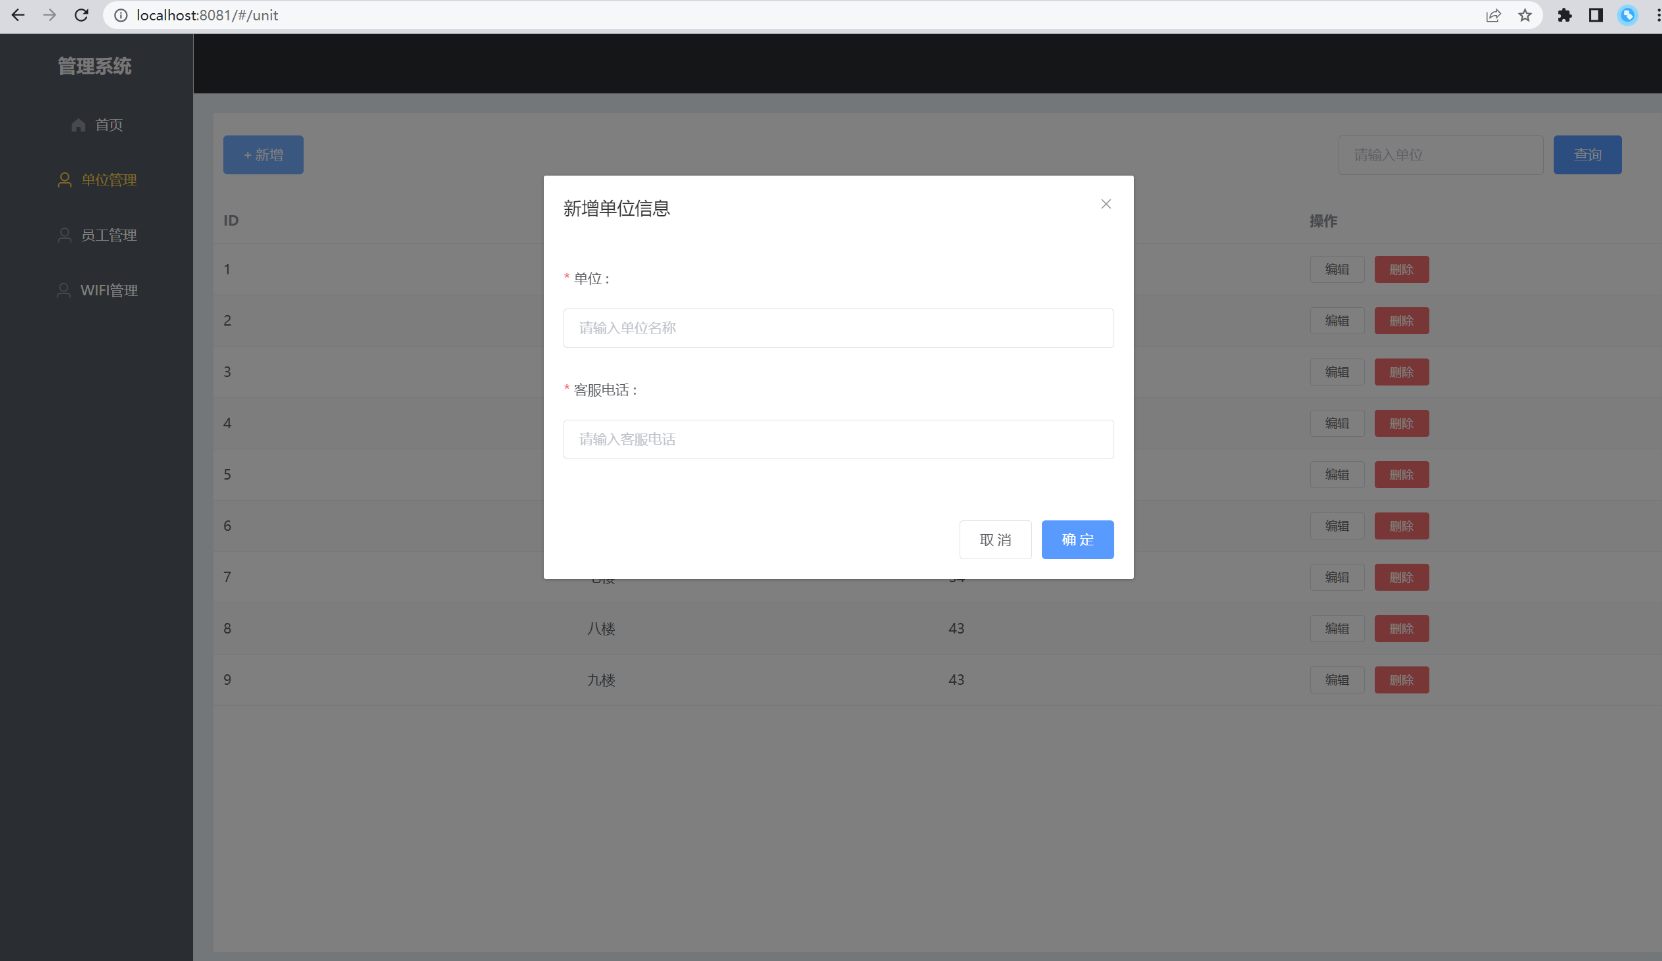The image size is (1662, 961).
Task: Select 单位管理 sidebar item
Action: 97,180
